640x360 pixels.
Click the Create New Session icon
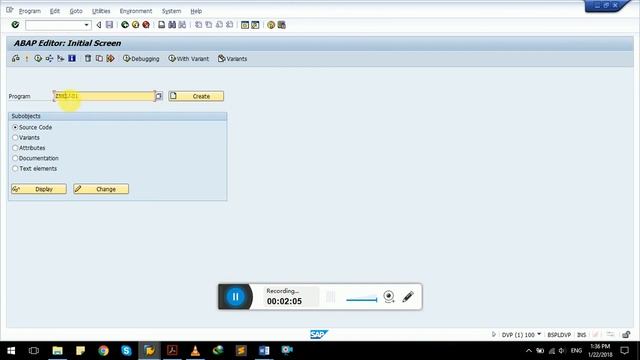244,25
